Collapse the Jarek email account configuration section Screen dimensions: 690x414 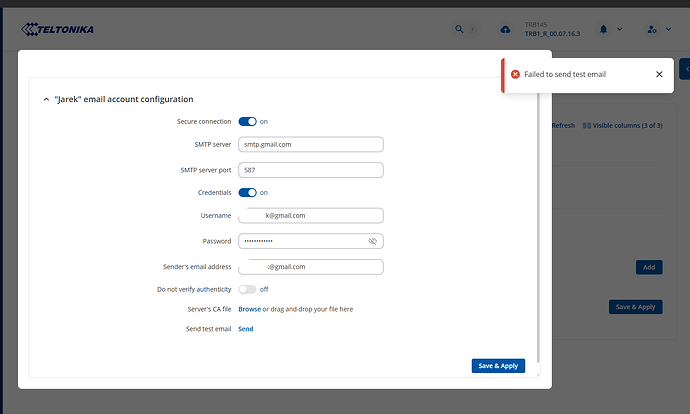coord(45,99)
